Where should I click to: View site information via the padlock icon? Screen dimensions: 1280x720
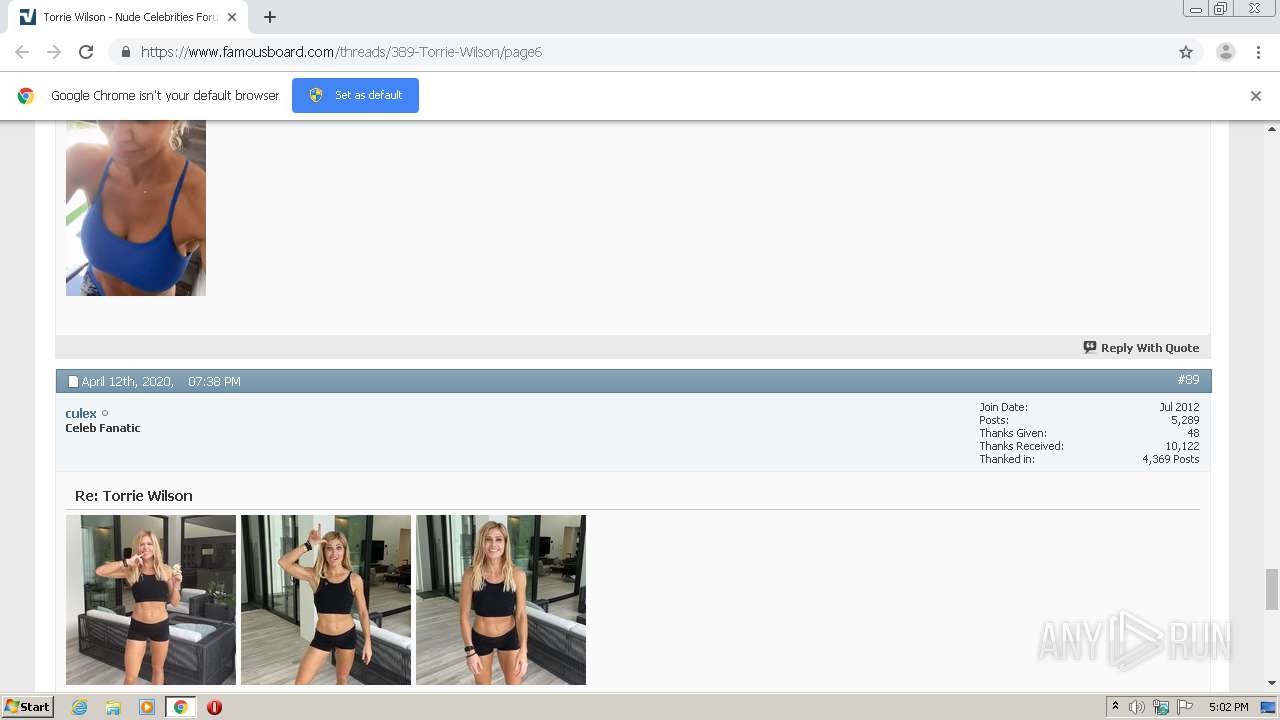point(125,52)
